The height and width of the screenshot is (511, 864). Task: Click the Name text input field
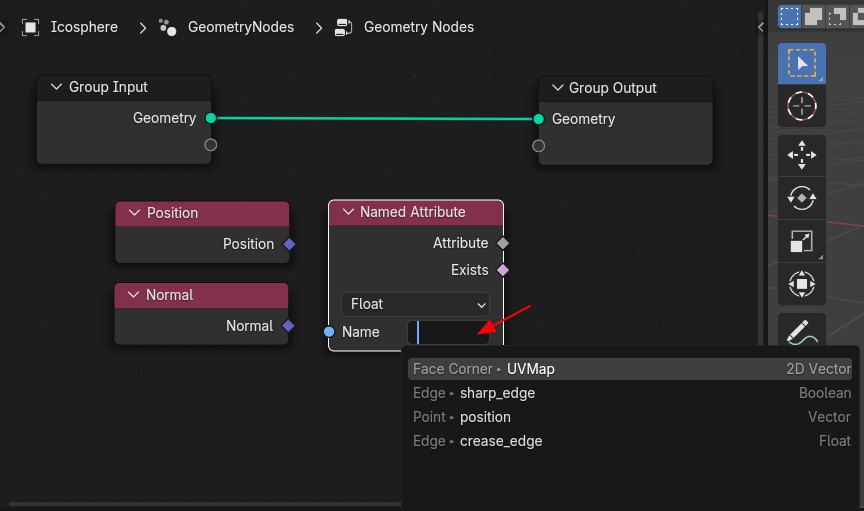pyautogui.click(x=448, y=332)
